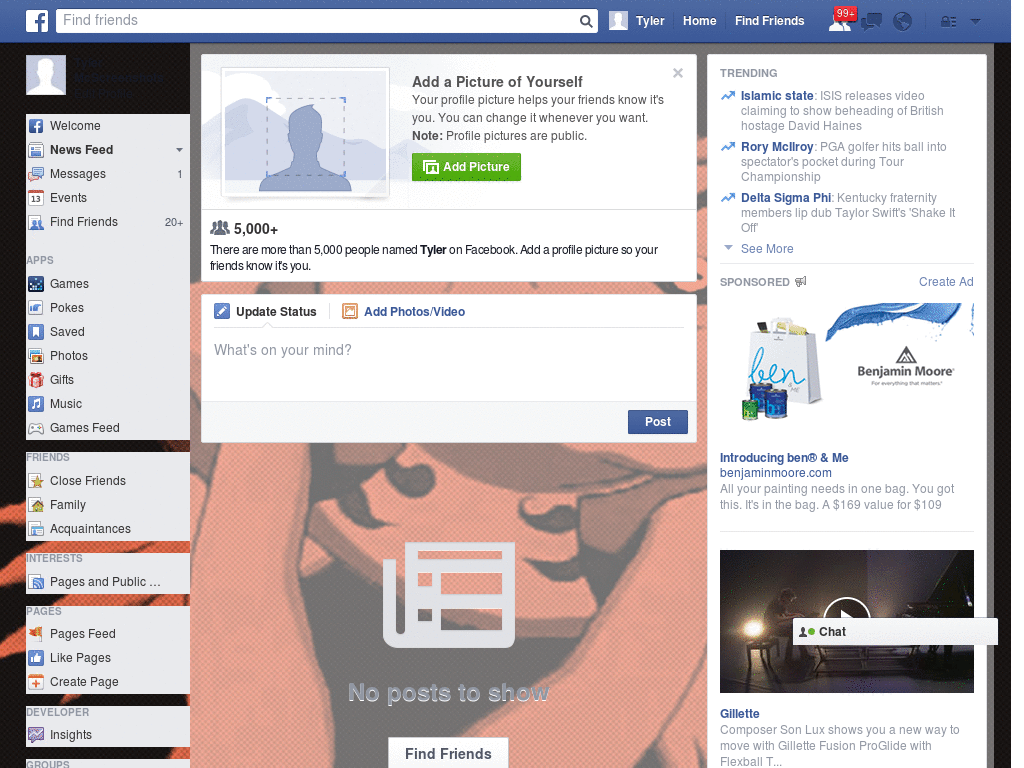This screenshot has height=768, width=1024.
Task: Open the Rory McIlroy trending link
Action: [x=776, y=147]
